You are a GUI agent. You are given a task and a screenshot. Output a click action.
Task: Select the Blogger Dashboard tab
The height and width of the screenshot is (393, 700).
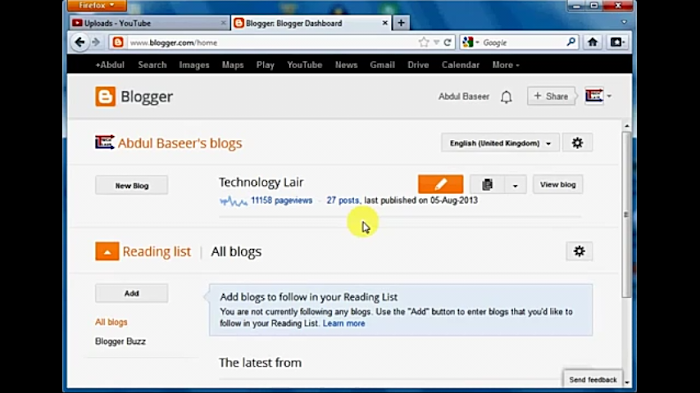click(311, 23)
